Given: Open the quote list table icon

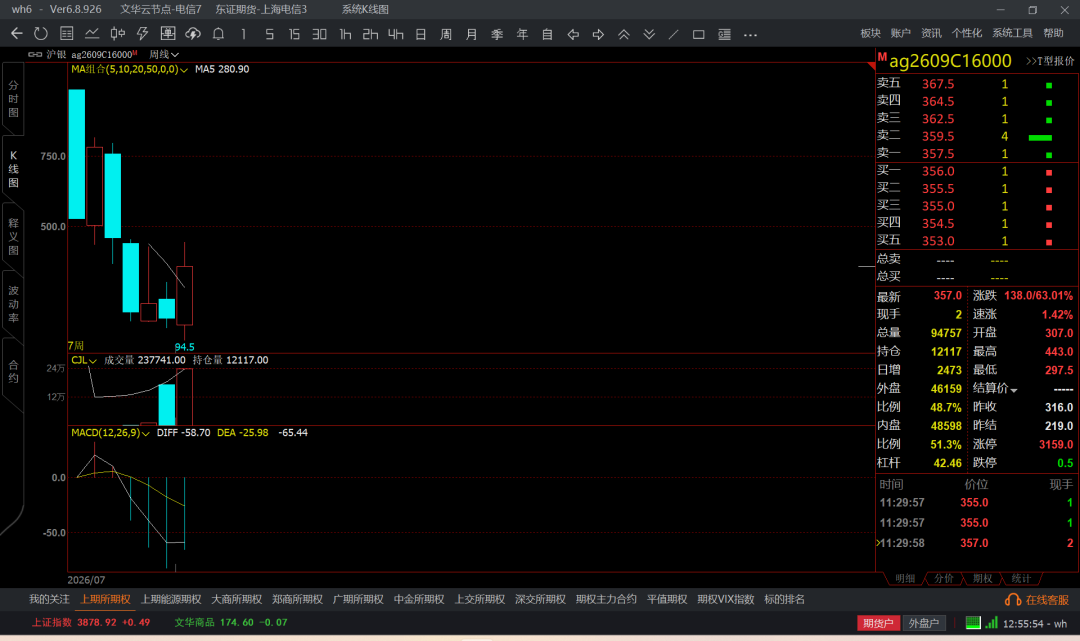Looking at the screenshot, I should pos(67,34).
